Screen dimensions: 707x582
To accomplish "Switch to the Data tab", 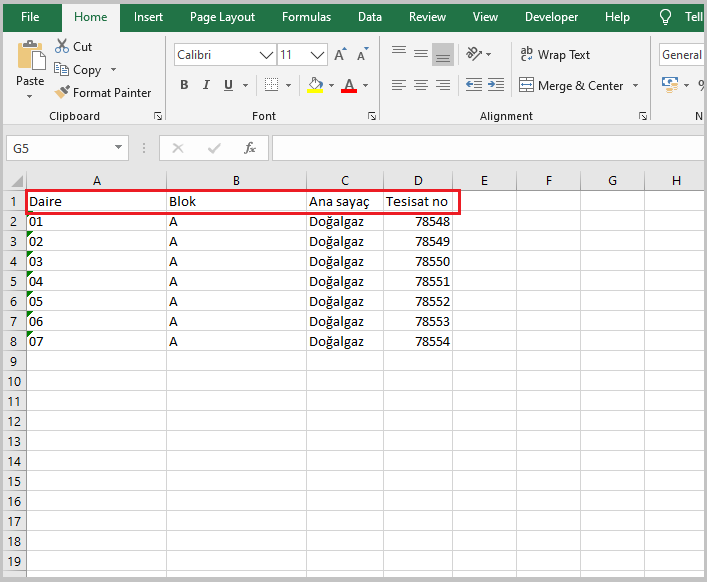I will pos(370,17).
